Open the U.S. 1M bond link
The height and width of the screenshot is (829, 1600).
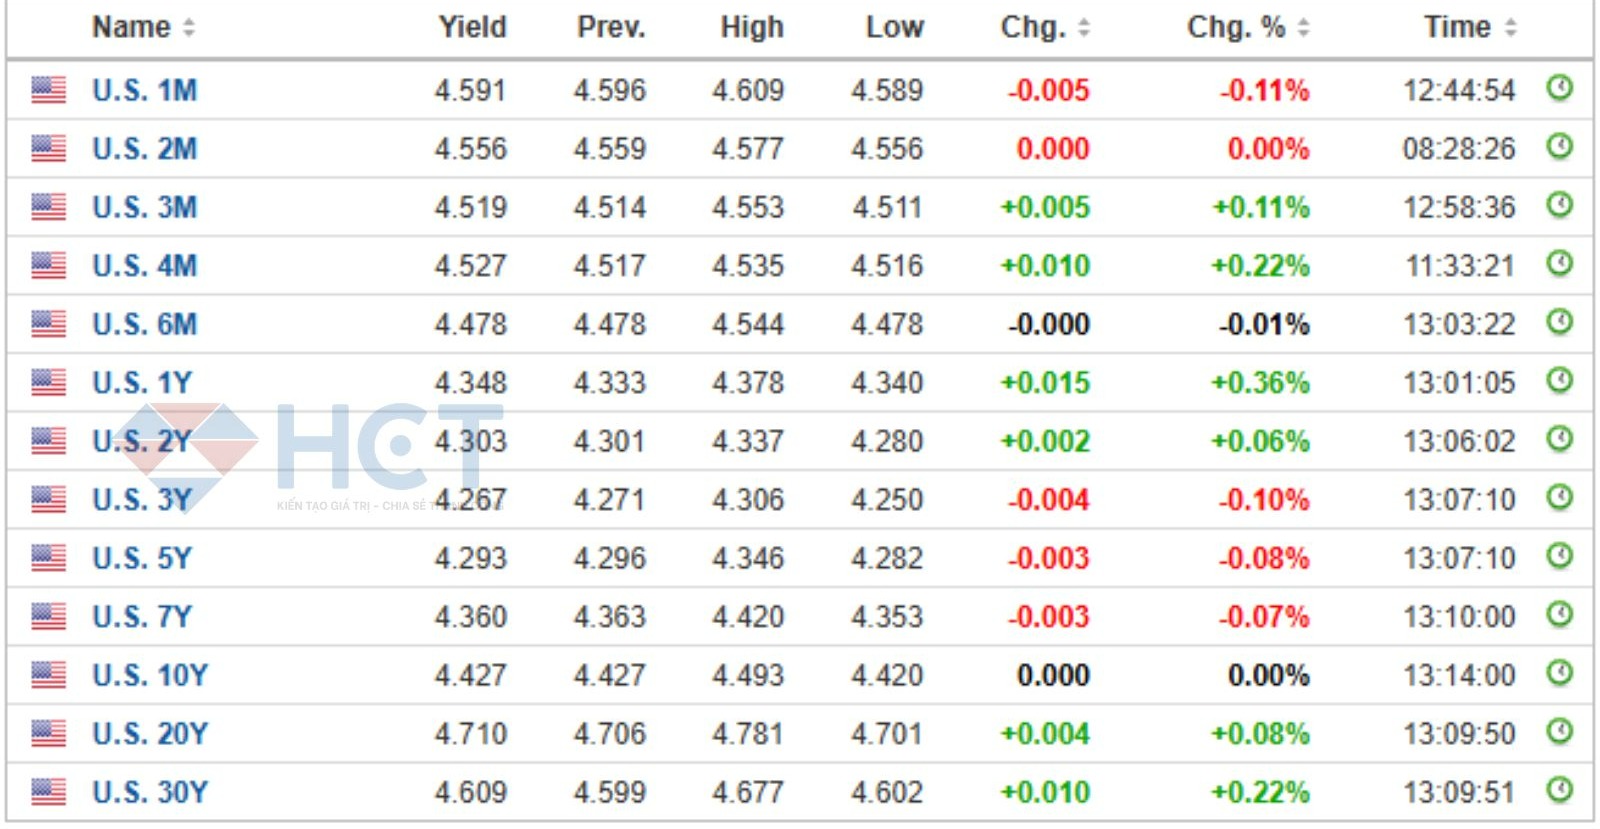coord(144,90)
